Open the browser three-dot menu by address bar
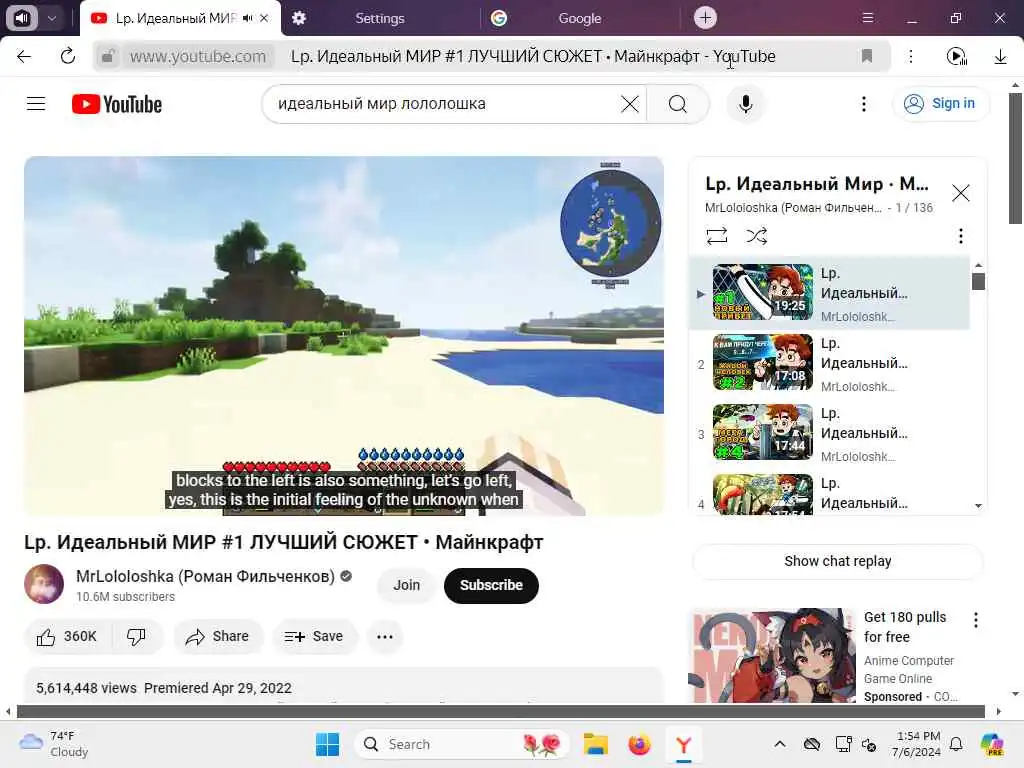 tap(910, 56)
